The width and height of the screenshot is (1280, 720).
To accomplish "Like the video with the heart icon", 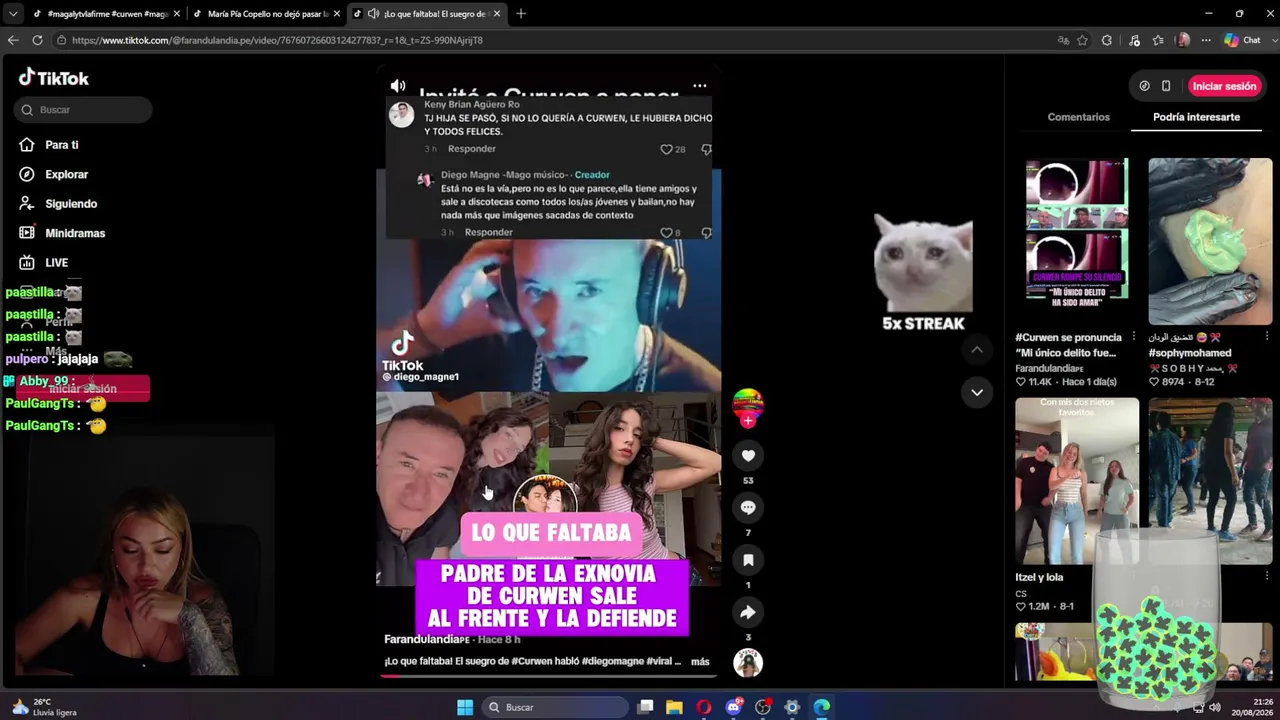I will (748, 456).
